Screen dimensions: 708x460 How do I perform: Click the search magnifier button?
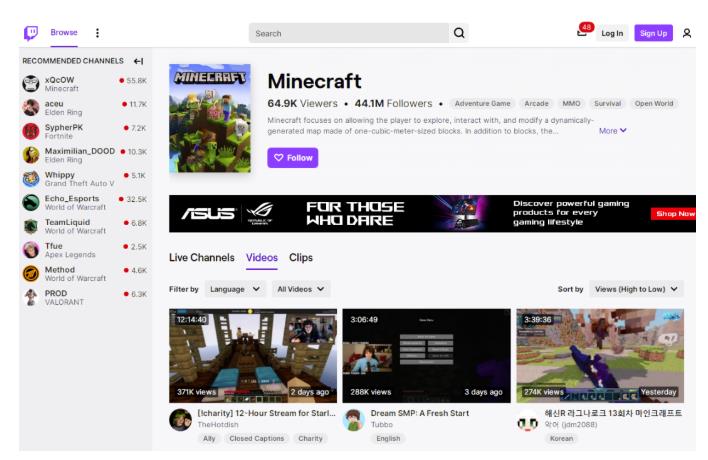pos(459,33)
